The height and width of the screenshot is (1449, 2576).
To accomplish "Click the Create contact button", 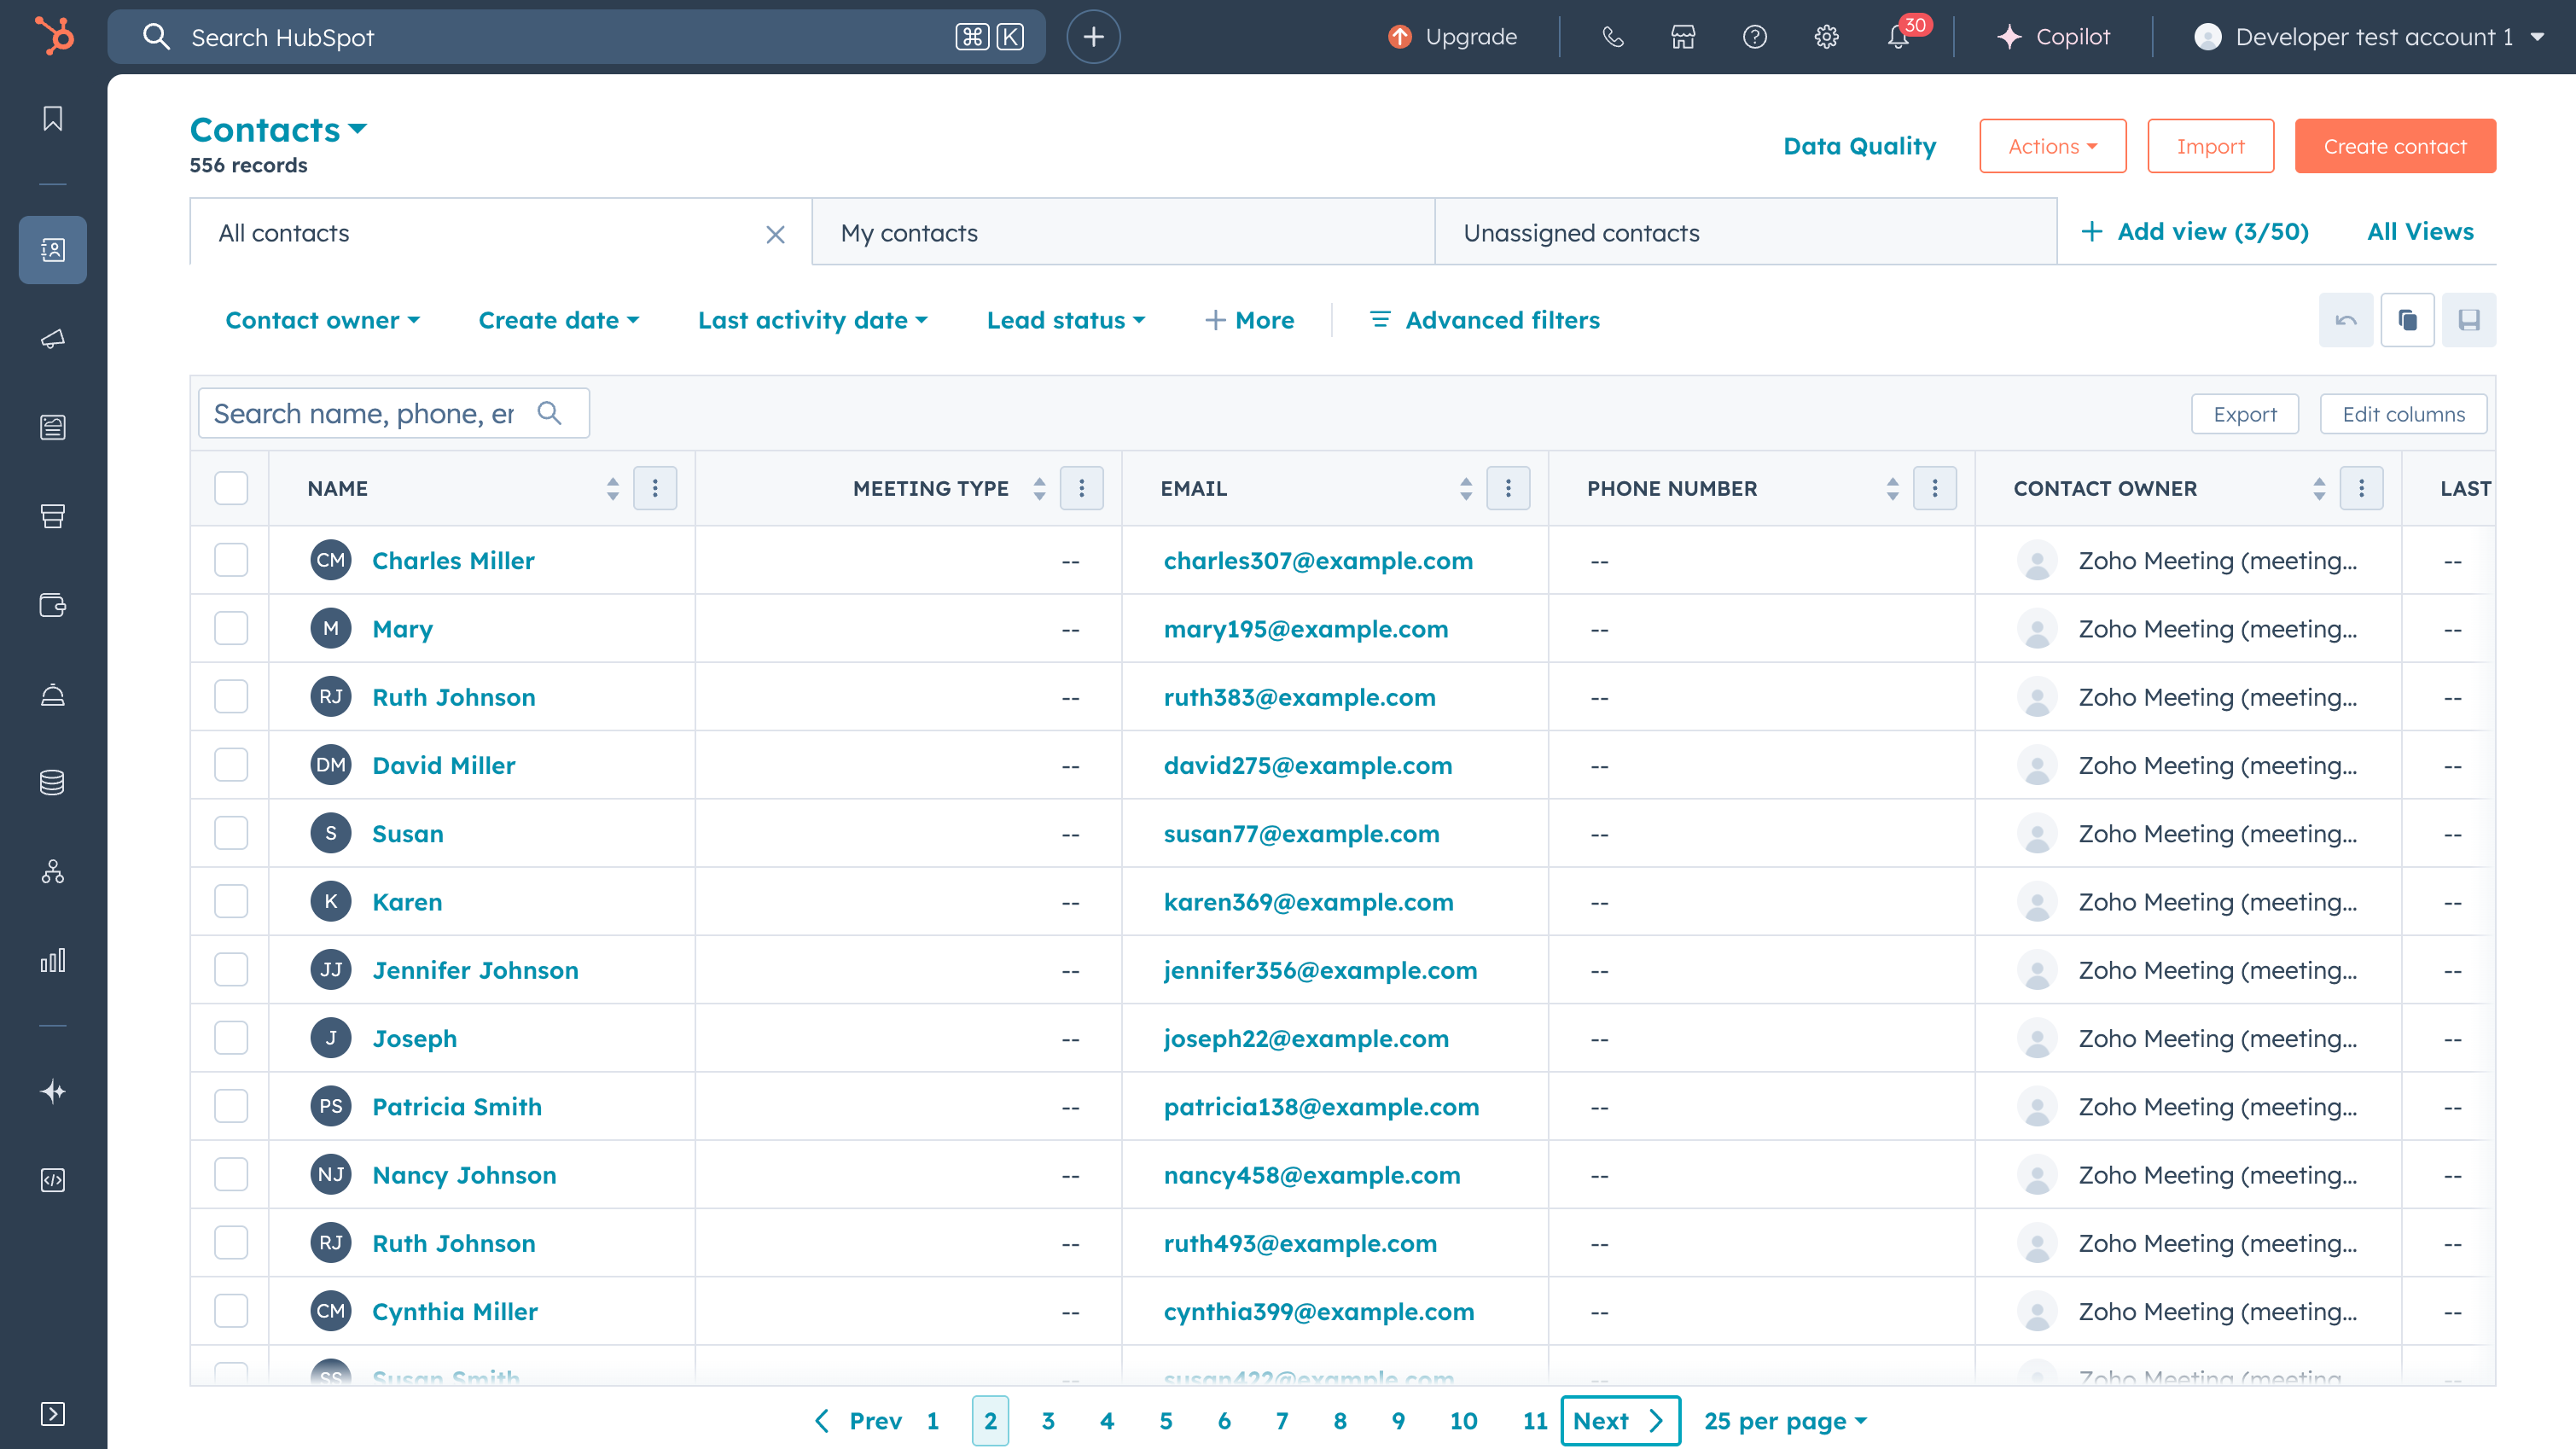I will (x=2394, y=146).
